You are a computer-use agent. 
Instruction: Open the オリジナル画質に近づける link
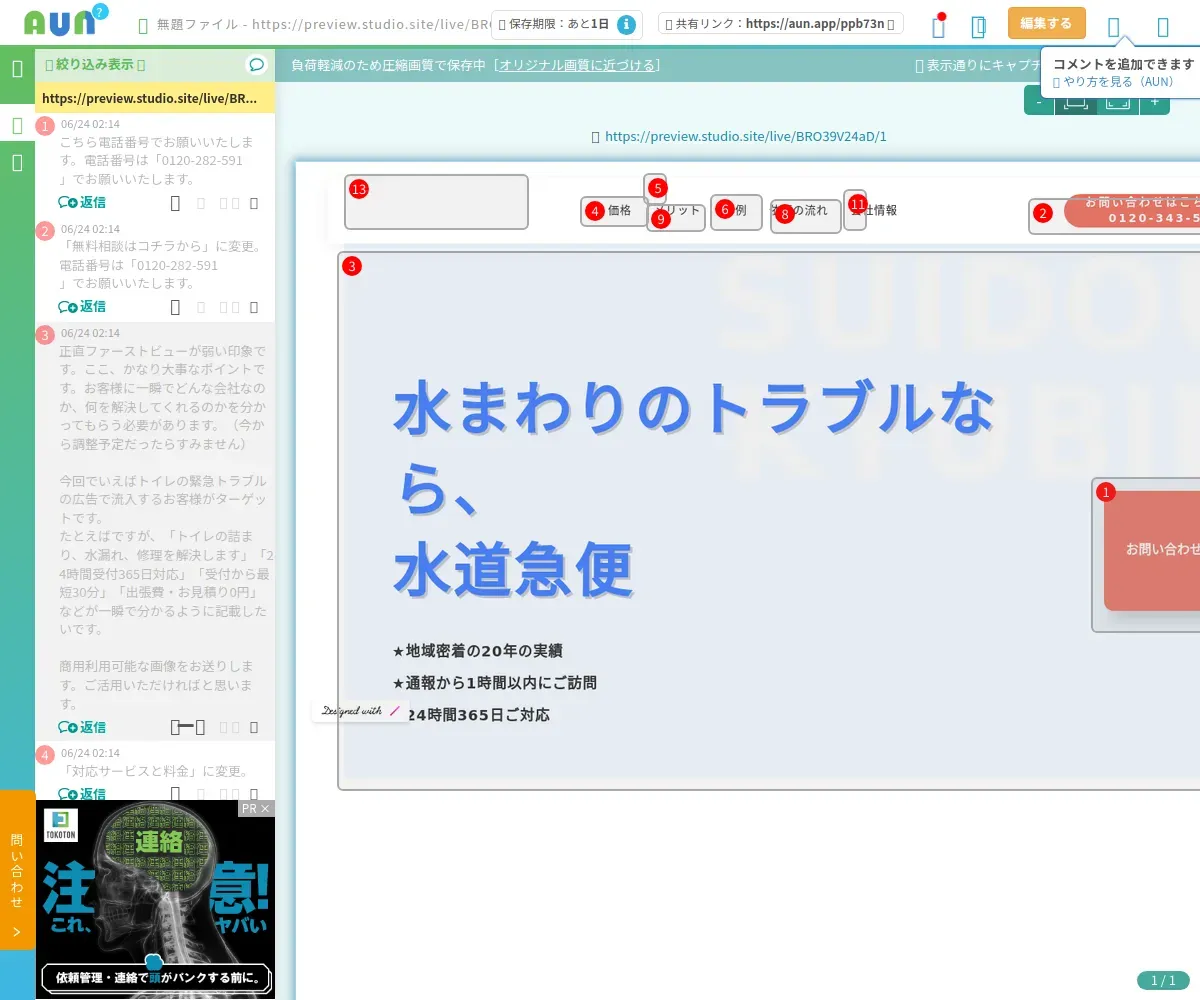point(577,65)
